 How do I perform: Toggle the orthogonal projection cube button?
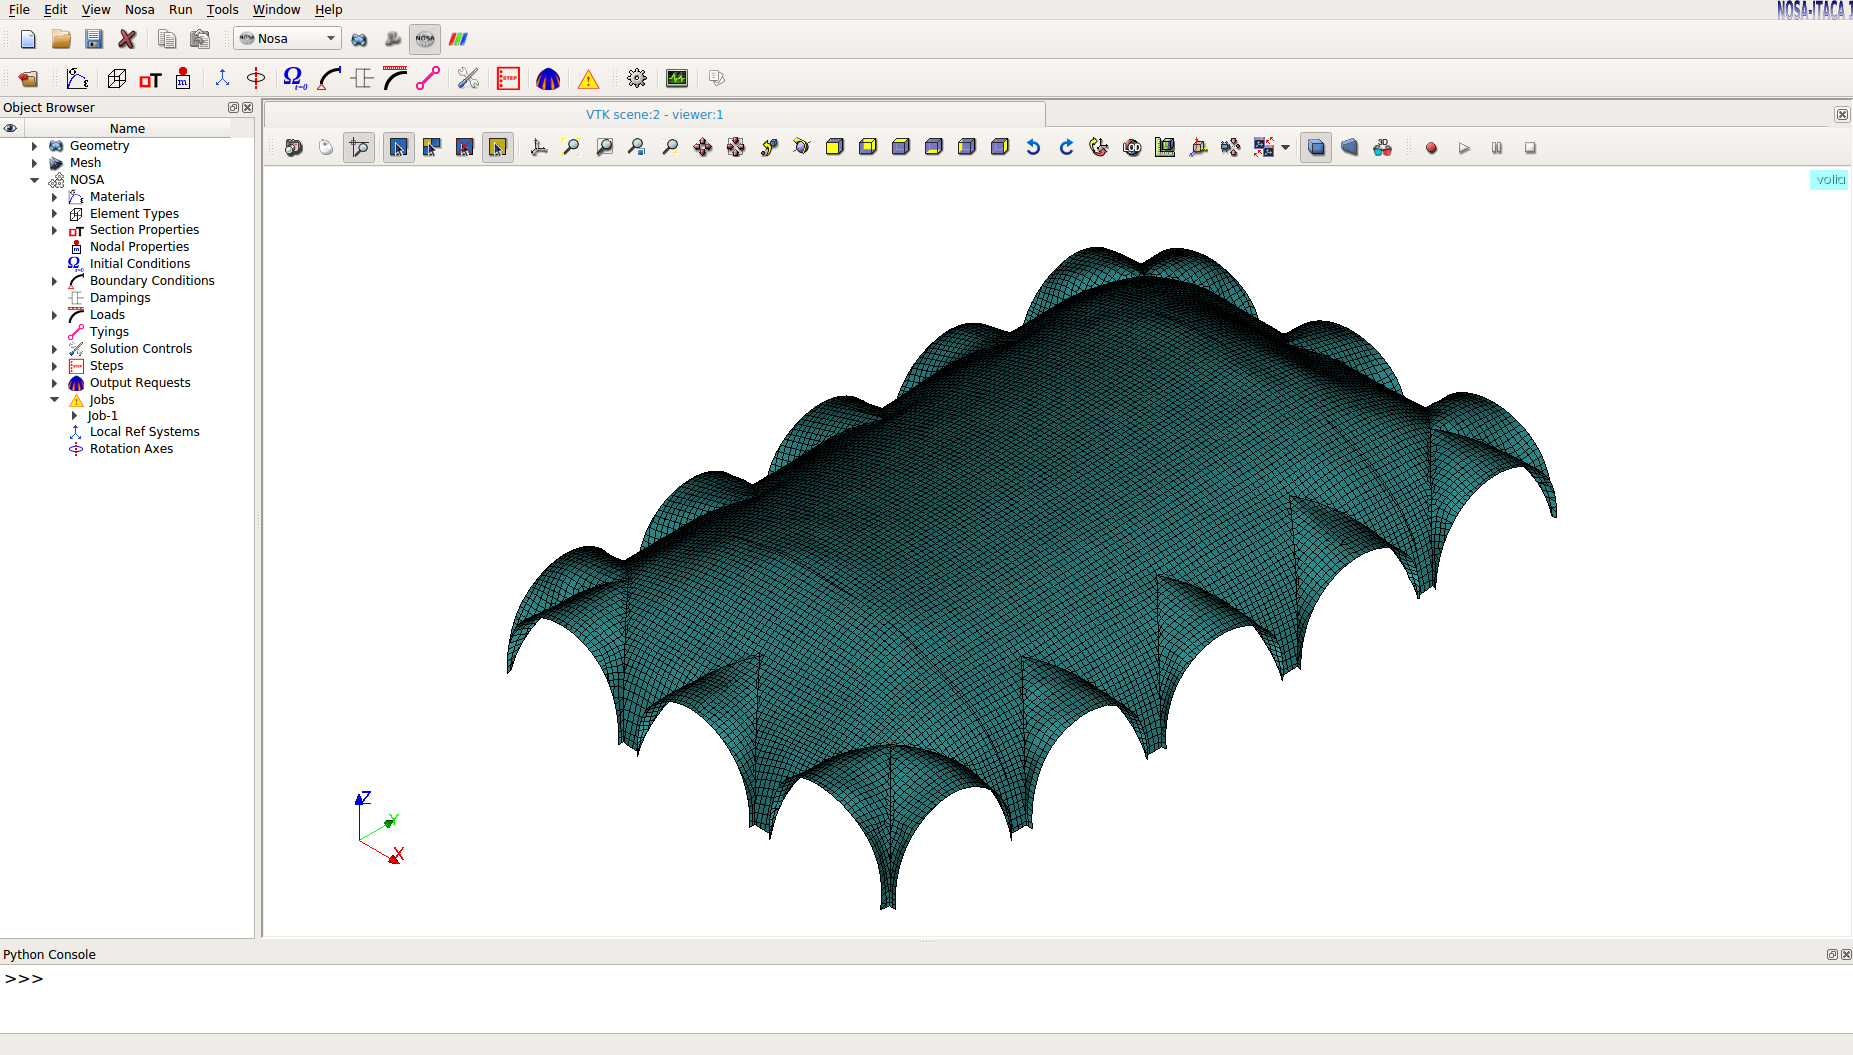(x=1316, y=148)
